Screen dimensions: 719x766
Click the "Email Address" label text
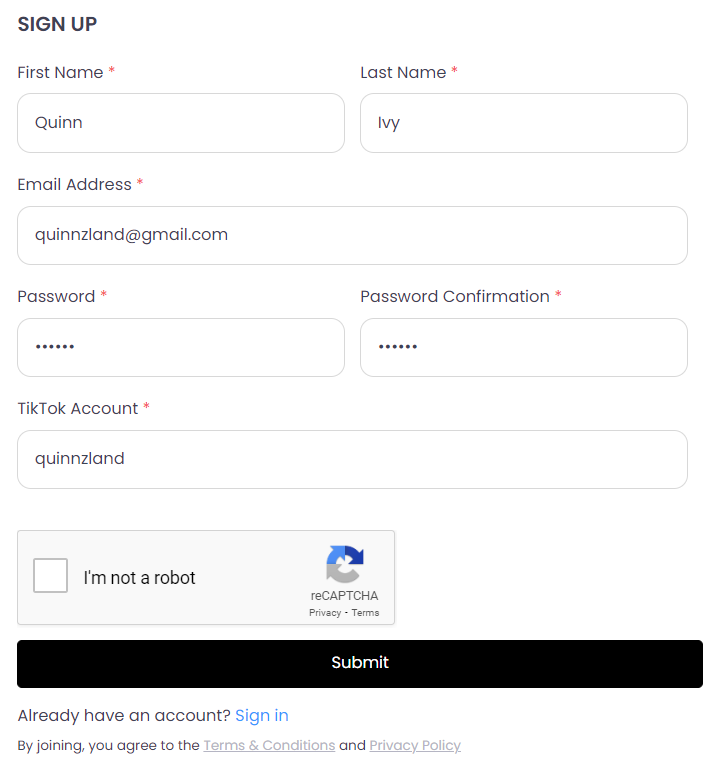75,185
